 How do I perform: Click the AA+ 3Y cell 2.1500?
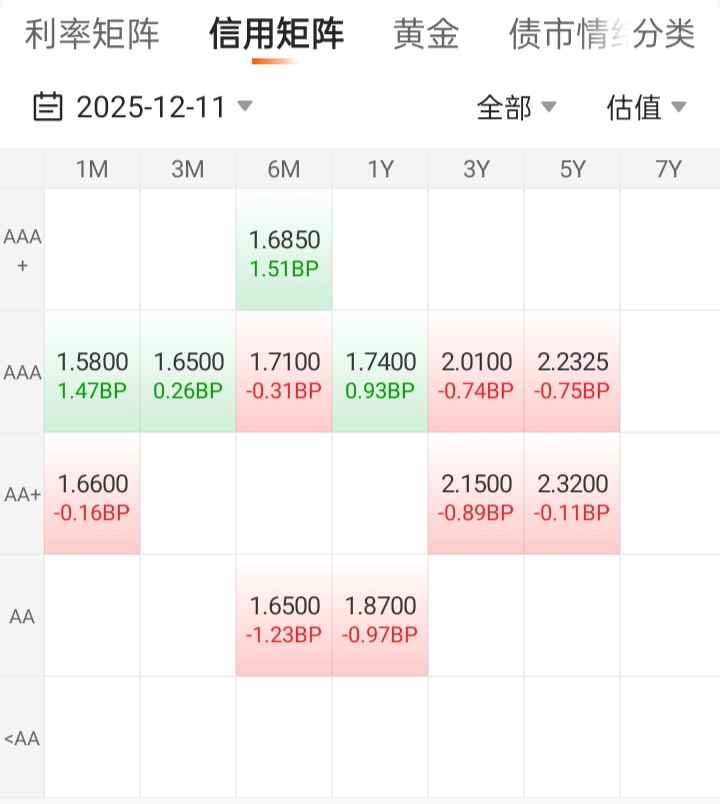(x=476, y=496)
